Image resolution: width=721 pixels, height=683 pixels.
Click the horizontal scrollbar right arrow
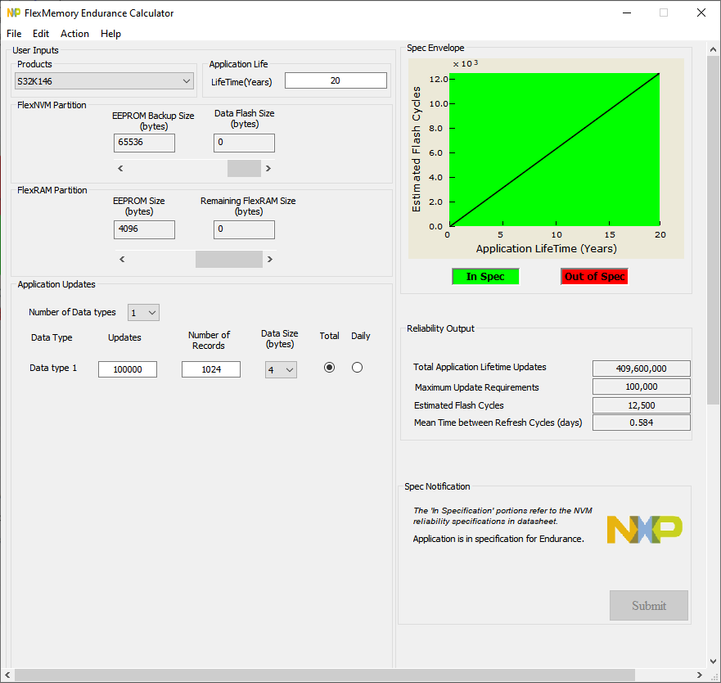[x=699, y=675]
